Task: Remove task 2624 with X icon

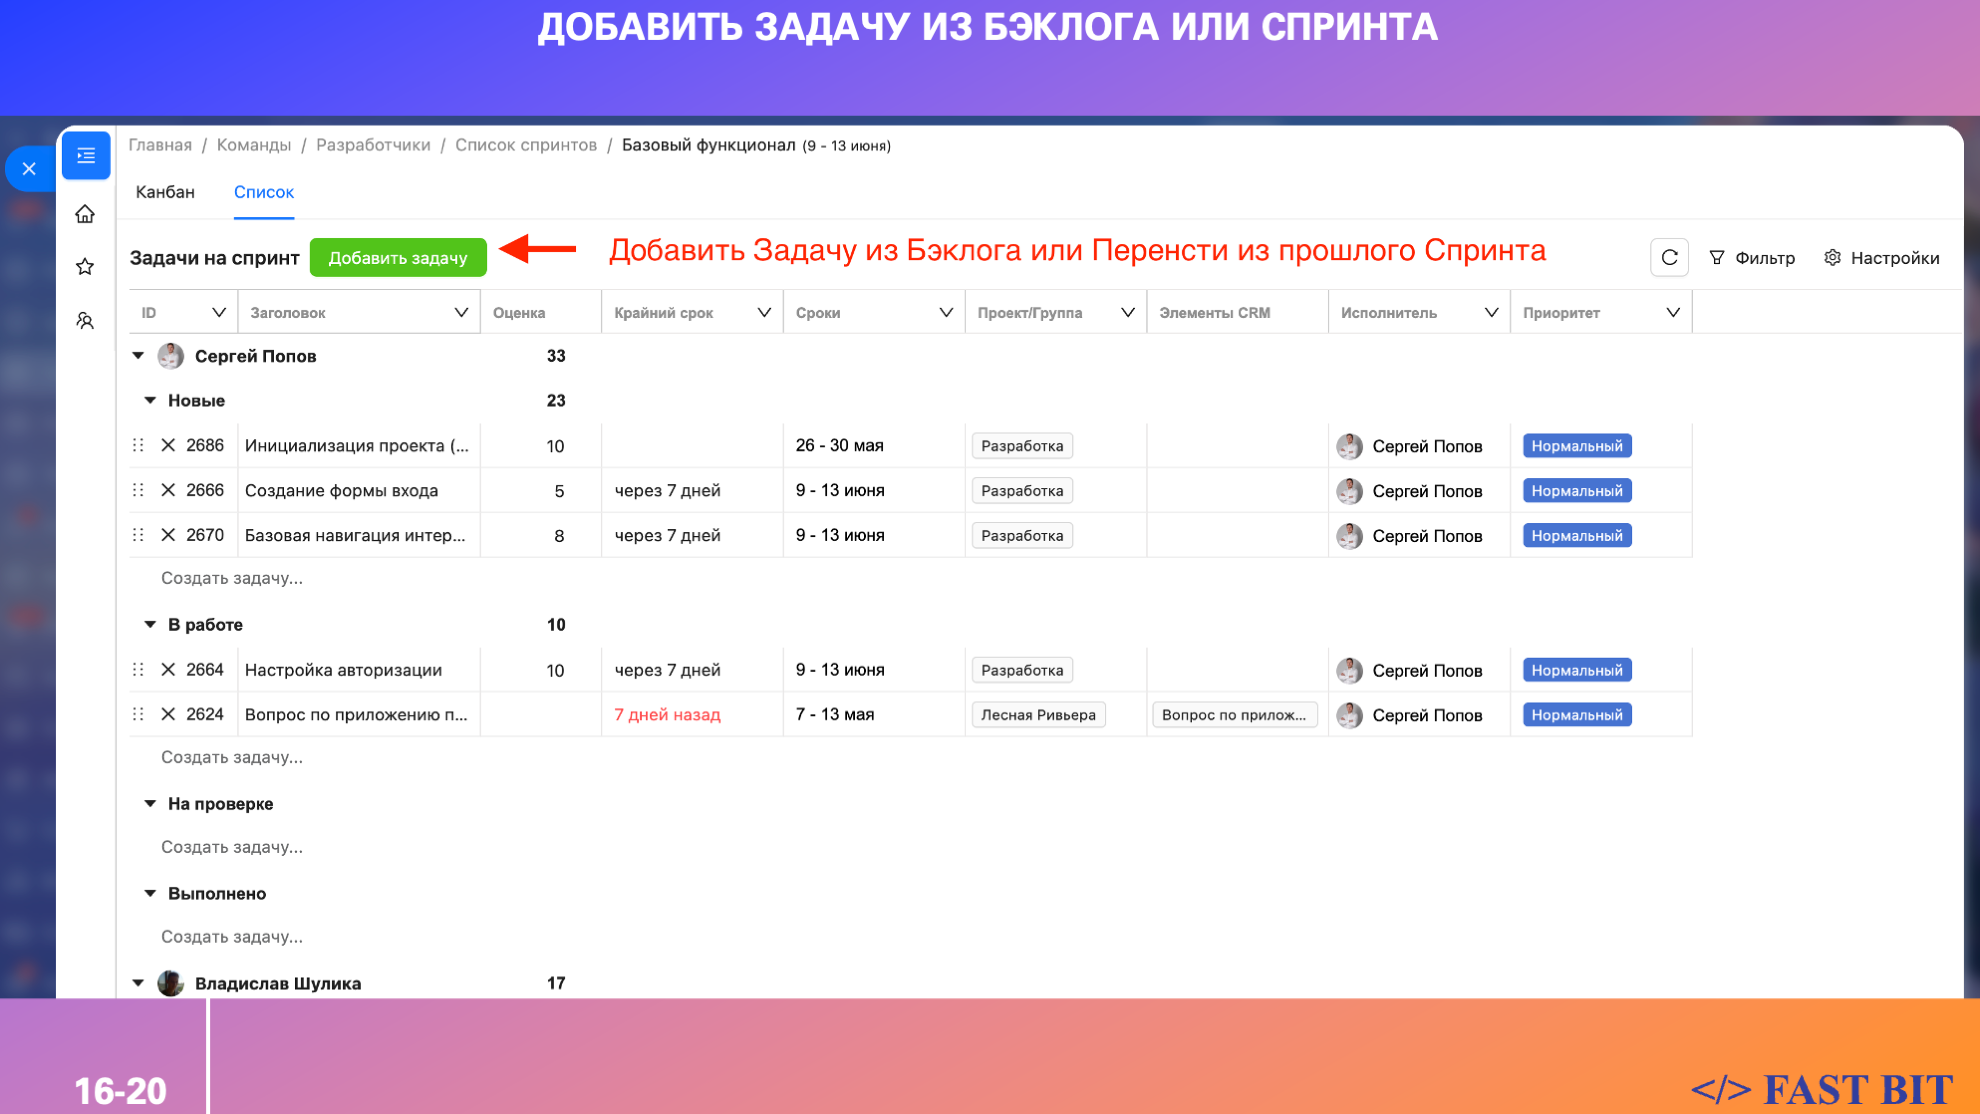Action: [168, 714]
